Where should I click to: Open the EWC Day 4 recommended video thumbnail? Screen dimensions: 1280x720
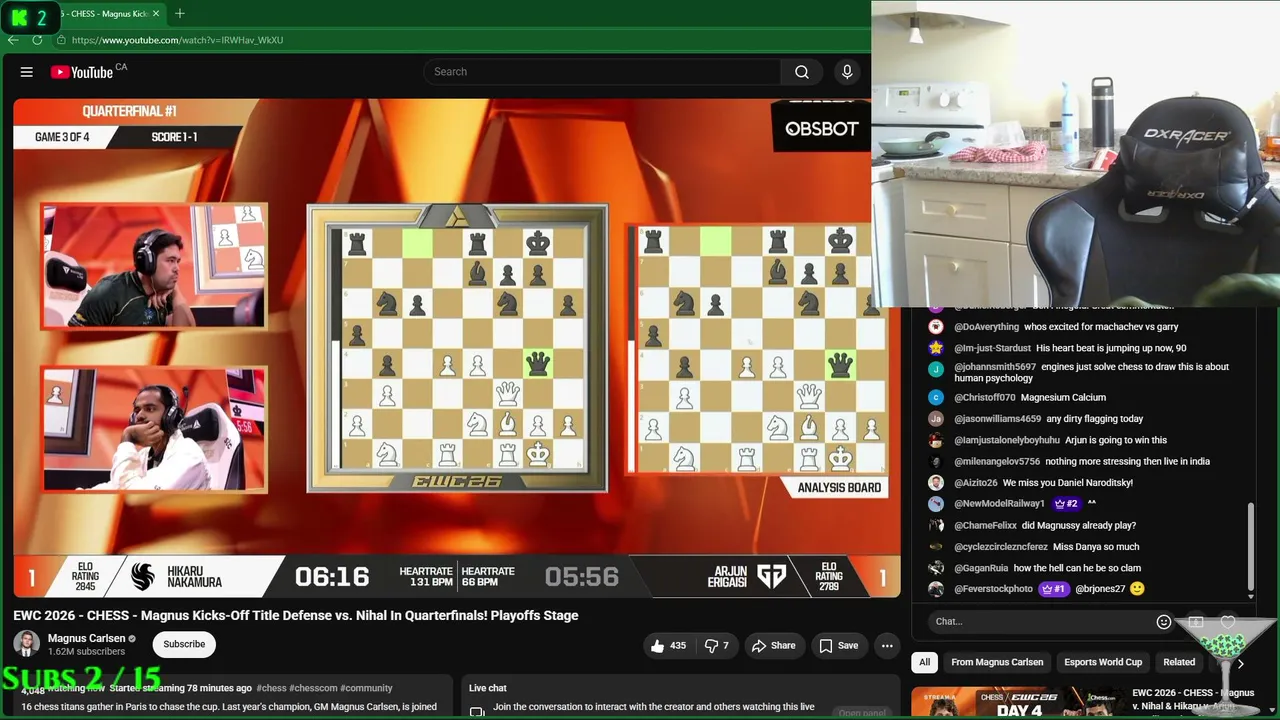[x=1018, y=702]
